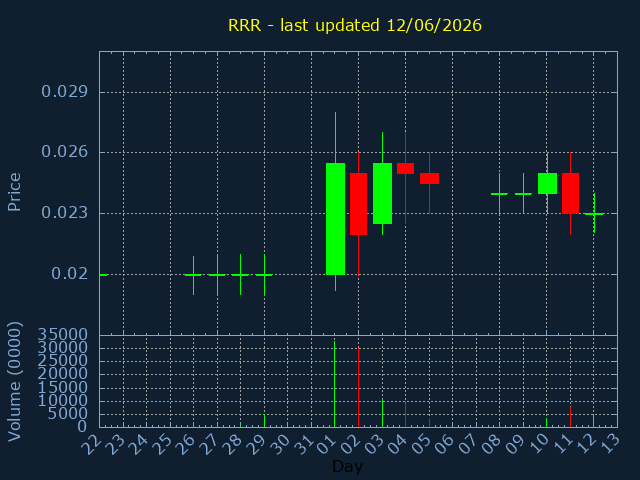The height and width of the screenshot is (480, 640).
Task: Click the 30000 volume axis label
Action: point(62,347)
